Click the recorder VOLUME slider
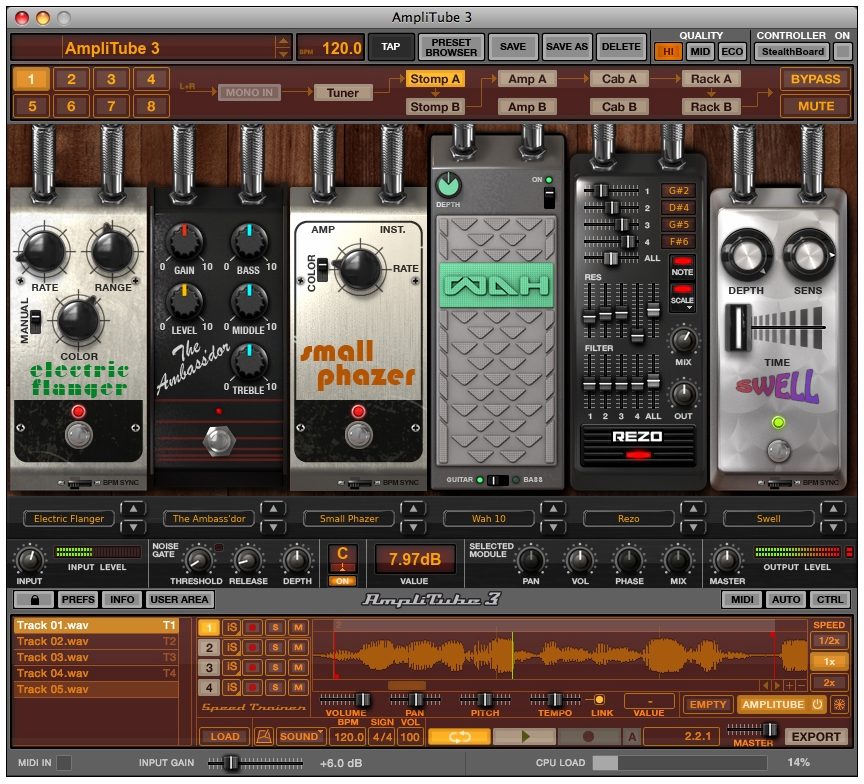Viewport: 864px width, 784px height. point(346,700)
